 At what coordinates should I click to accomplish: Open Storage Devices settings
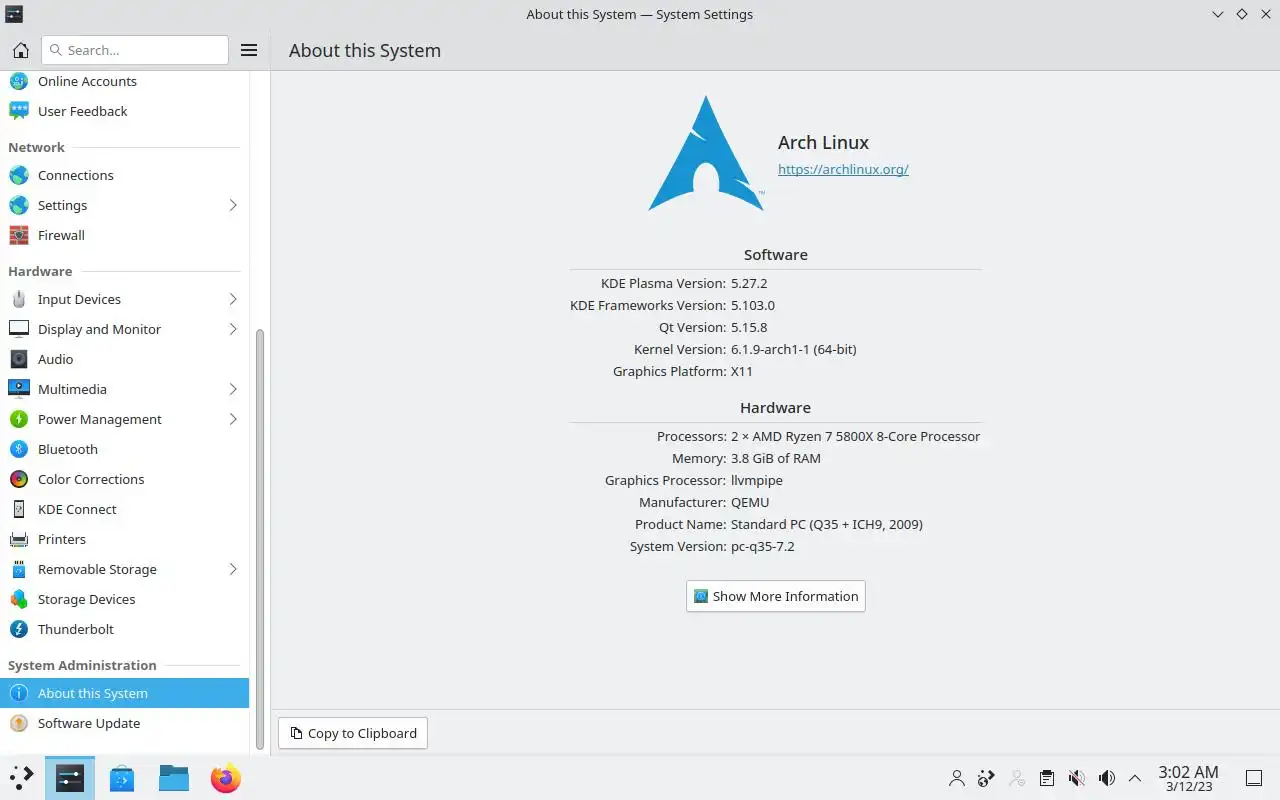point(124,599)
